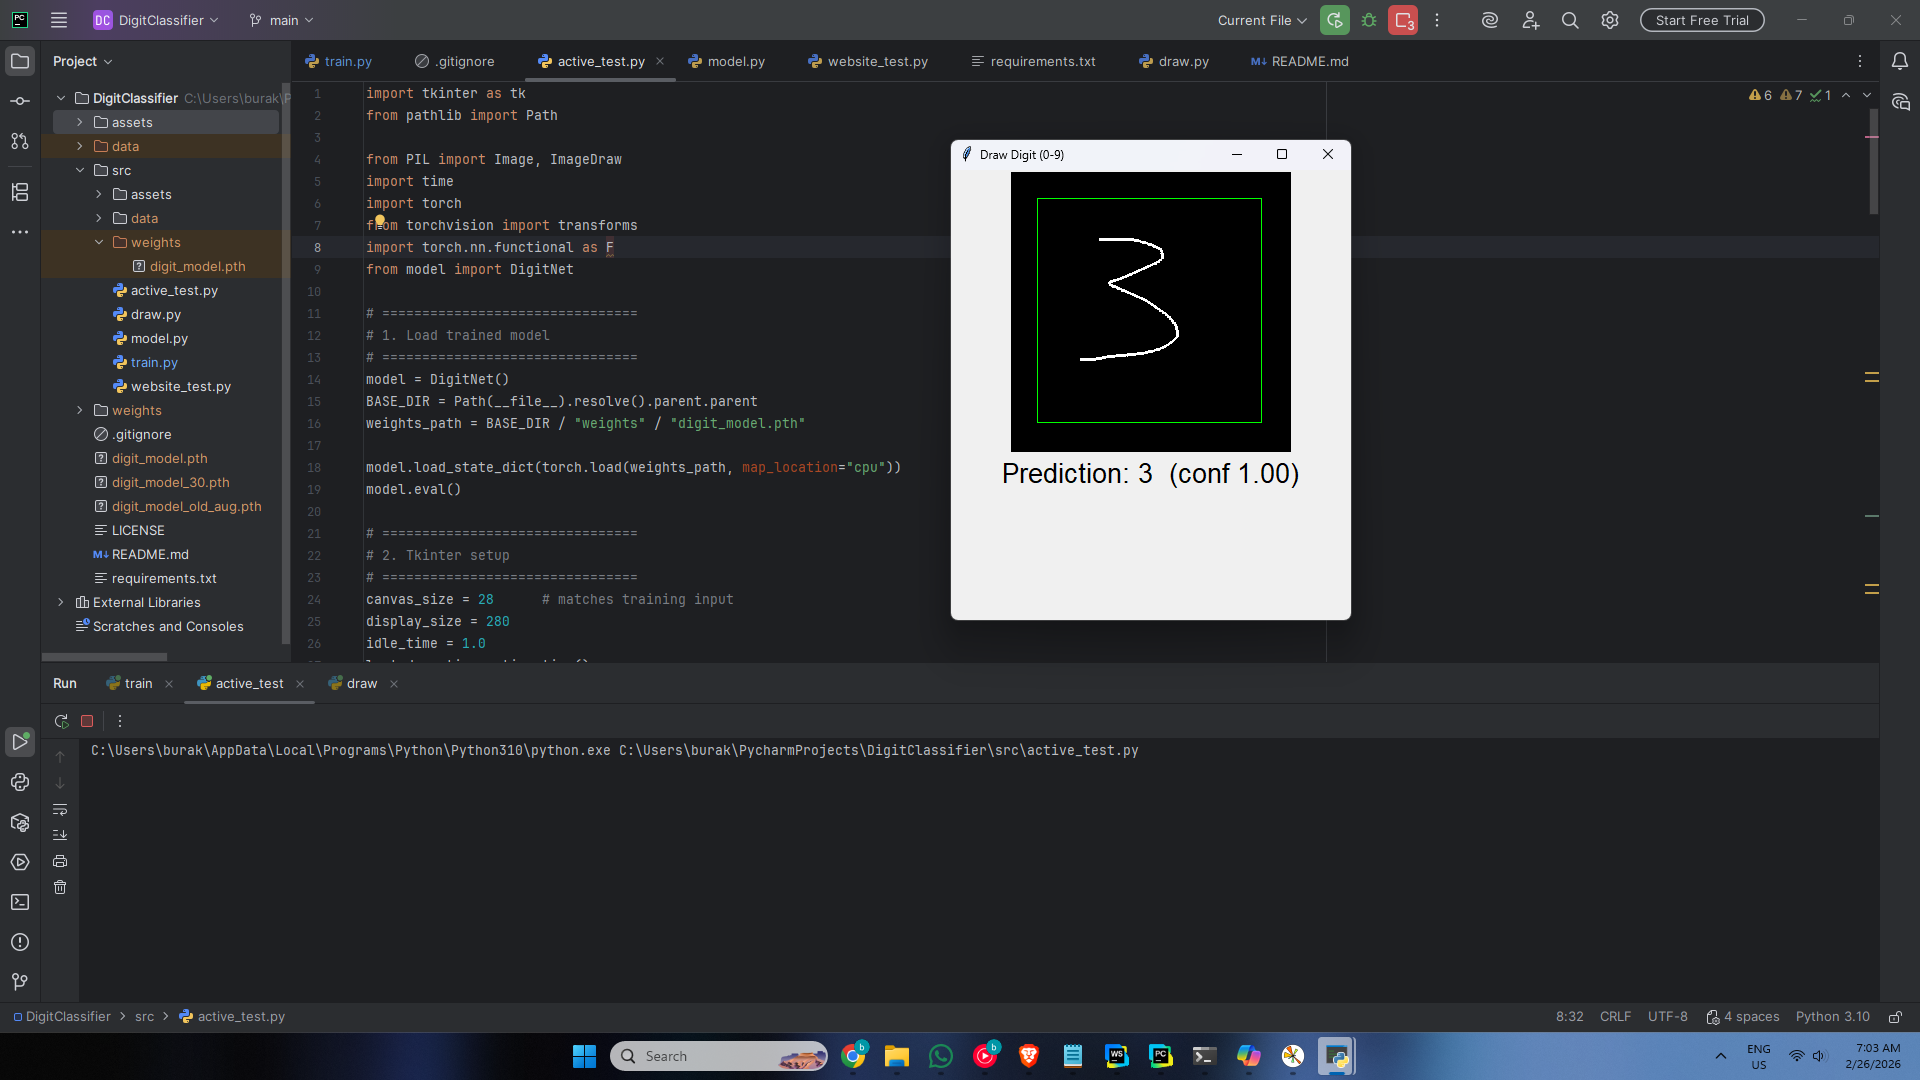This screenshot has width=1920, height=1080.
Task: Collapse the src folder
Action: pyautogui.click(x=80, y=170)
